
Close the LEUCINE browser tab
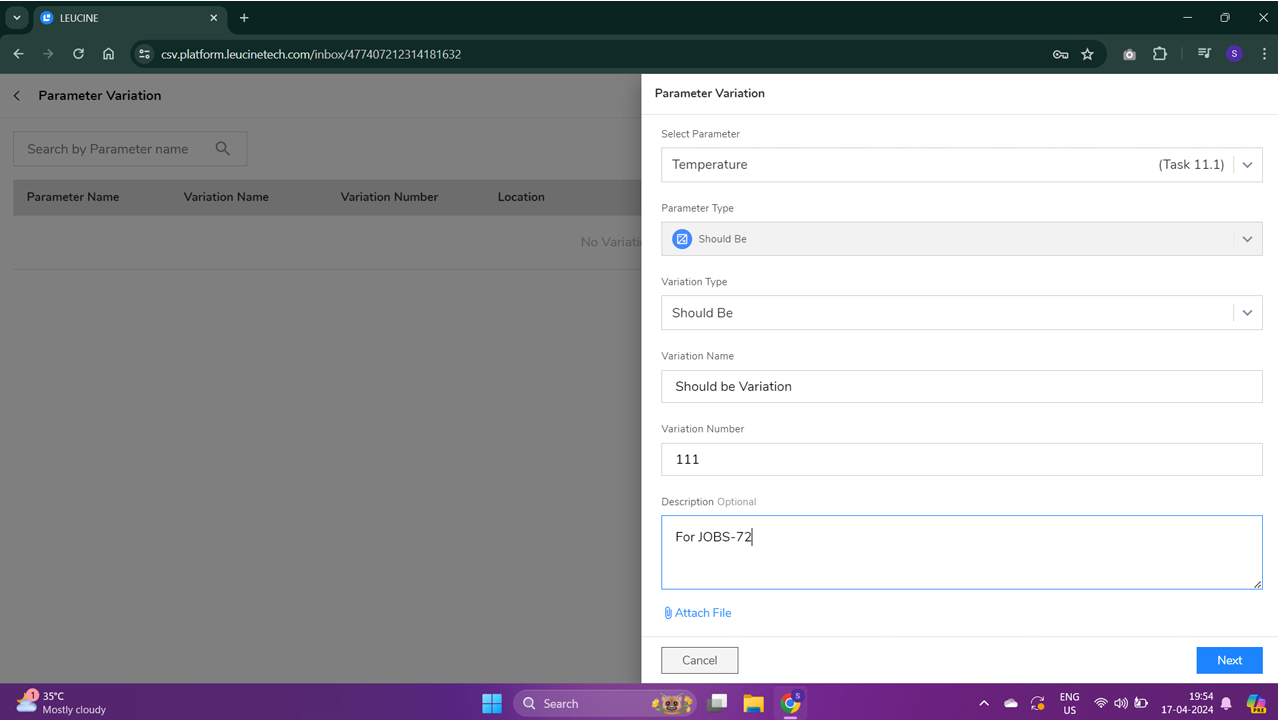pyautogui.click(x=214, y=18)
